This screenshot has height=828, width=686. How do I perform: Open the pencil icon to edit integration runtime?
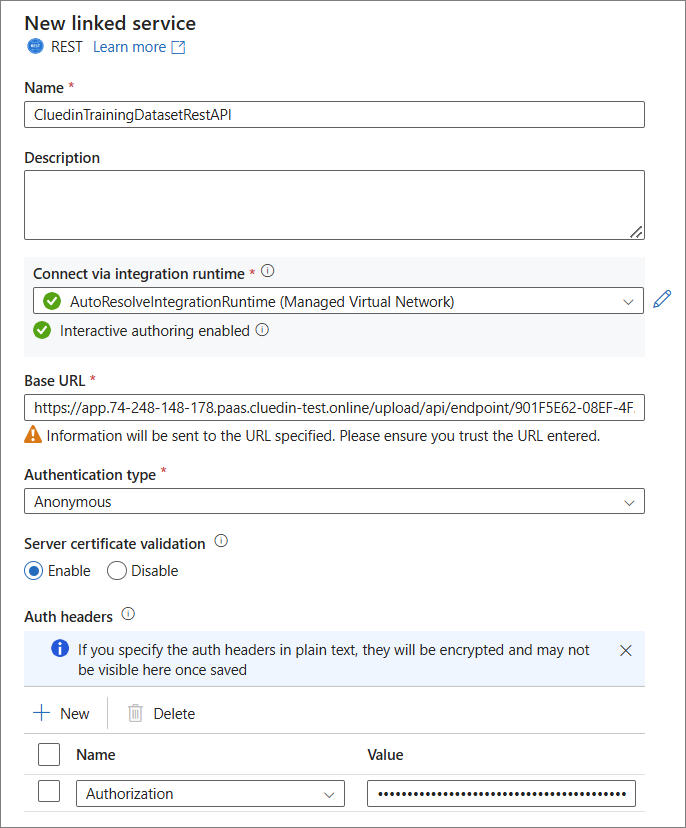point(662,300)
